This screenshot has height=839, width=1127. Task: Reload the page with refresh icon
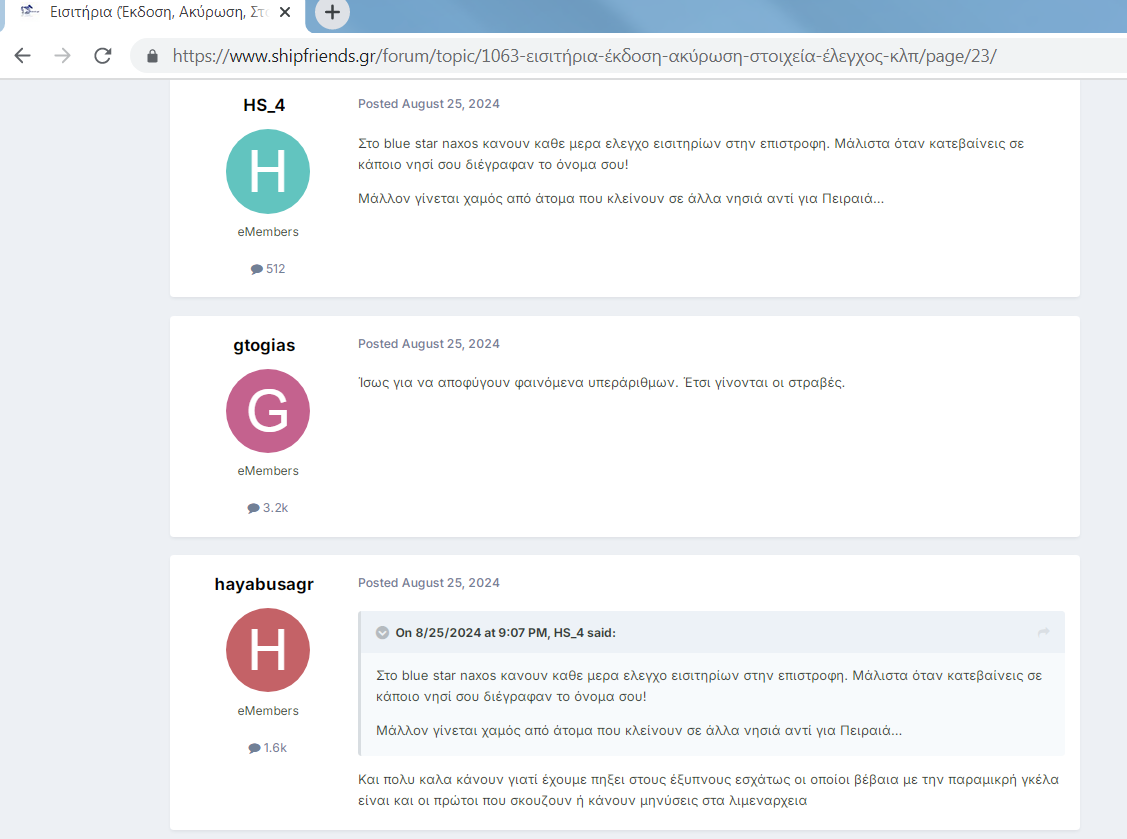click(x=102, y=56)
